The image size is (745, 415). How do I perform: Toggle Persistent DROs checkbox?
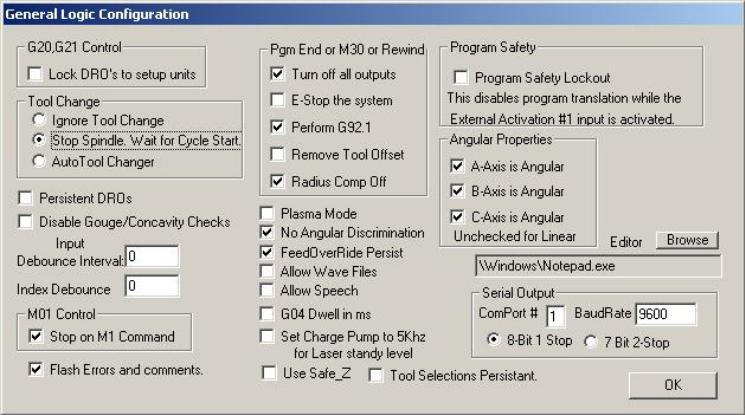[x=25, y=198]
